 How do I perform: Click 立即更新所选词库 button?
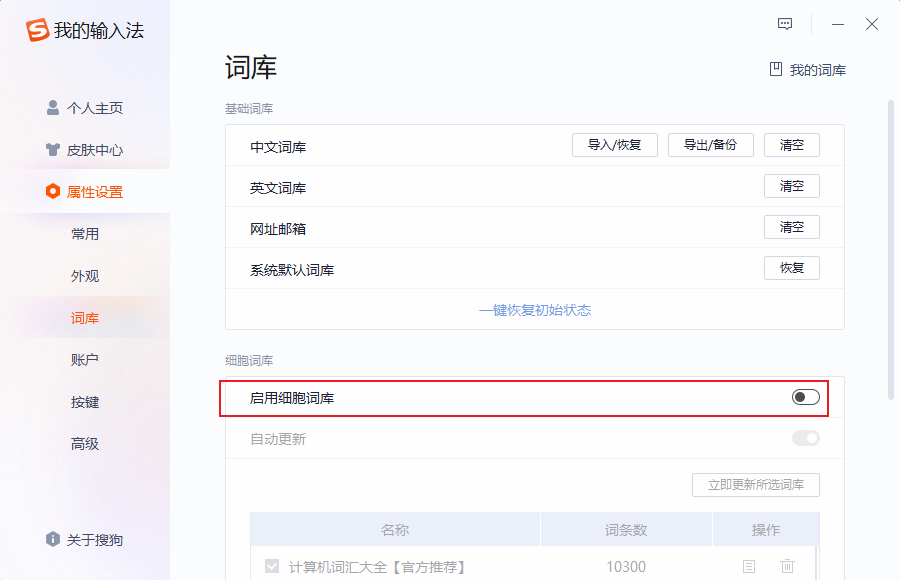click(756, 485)
